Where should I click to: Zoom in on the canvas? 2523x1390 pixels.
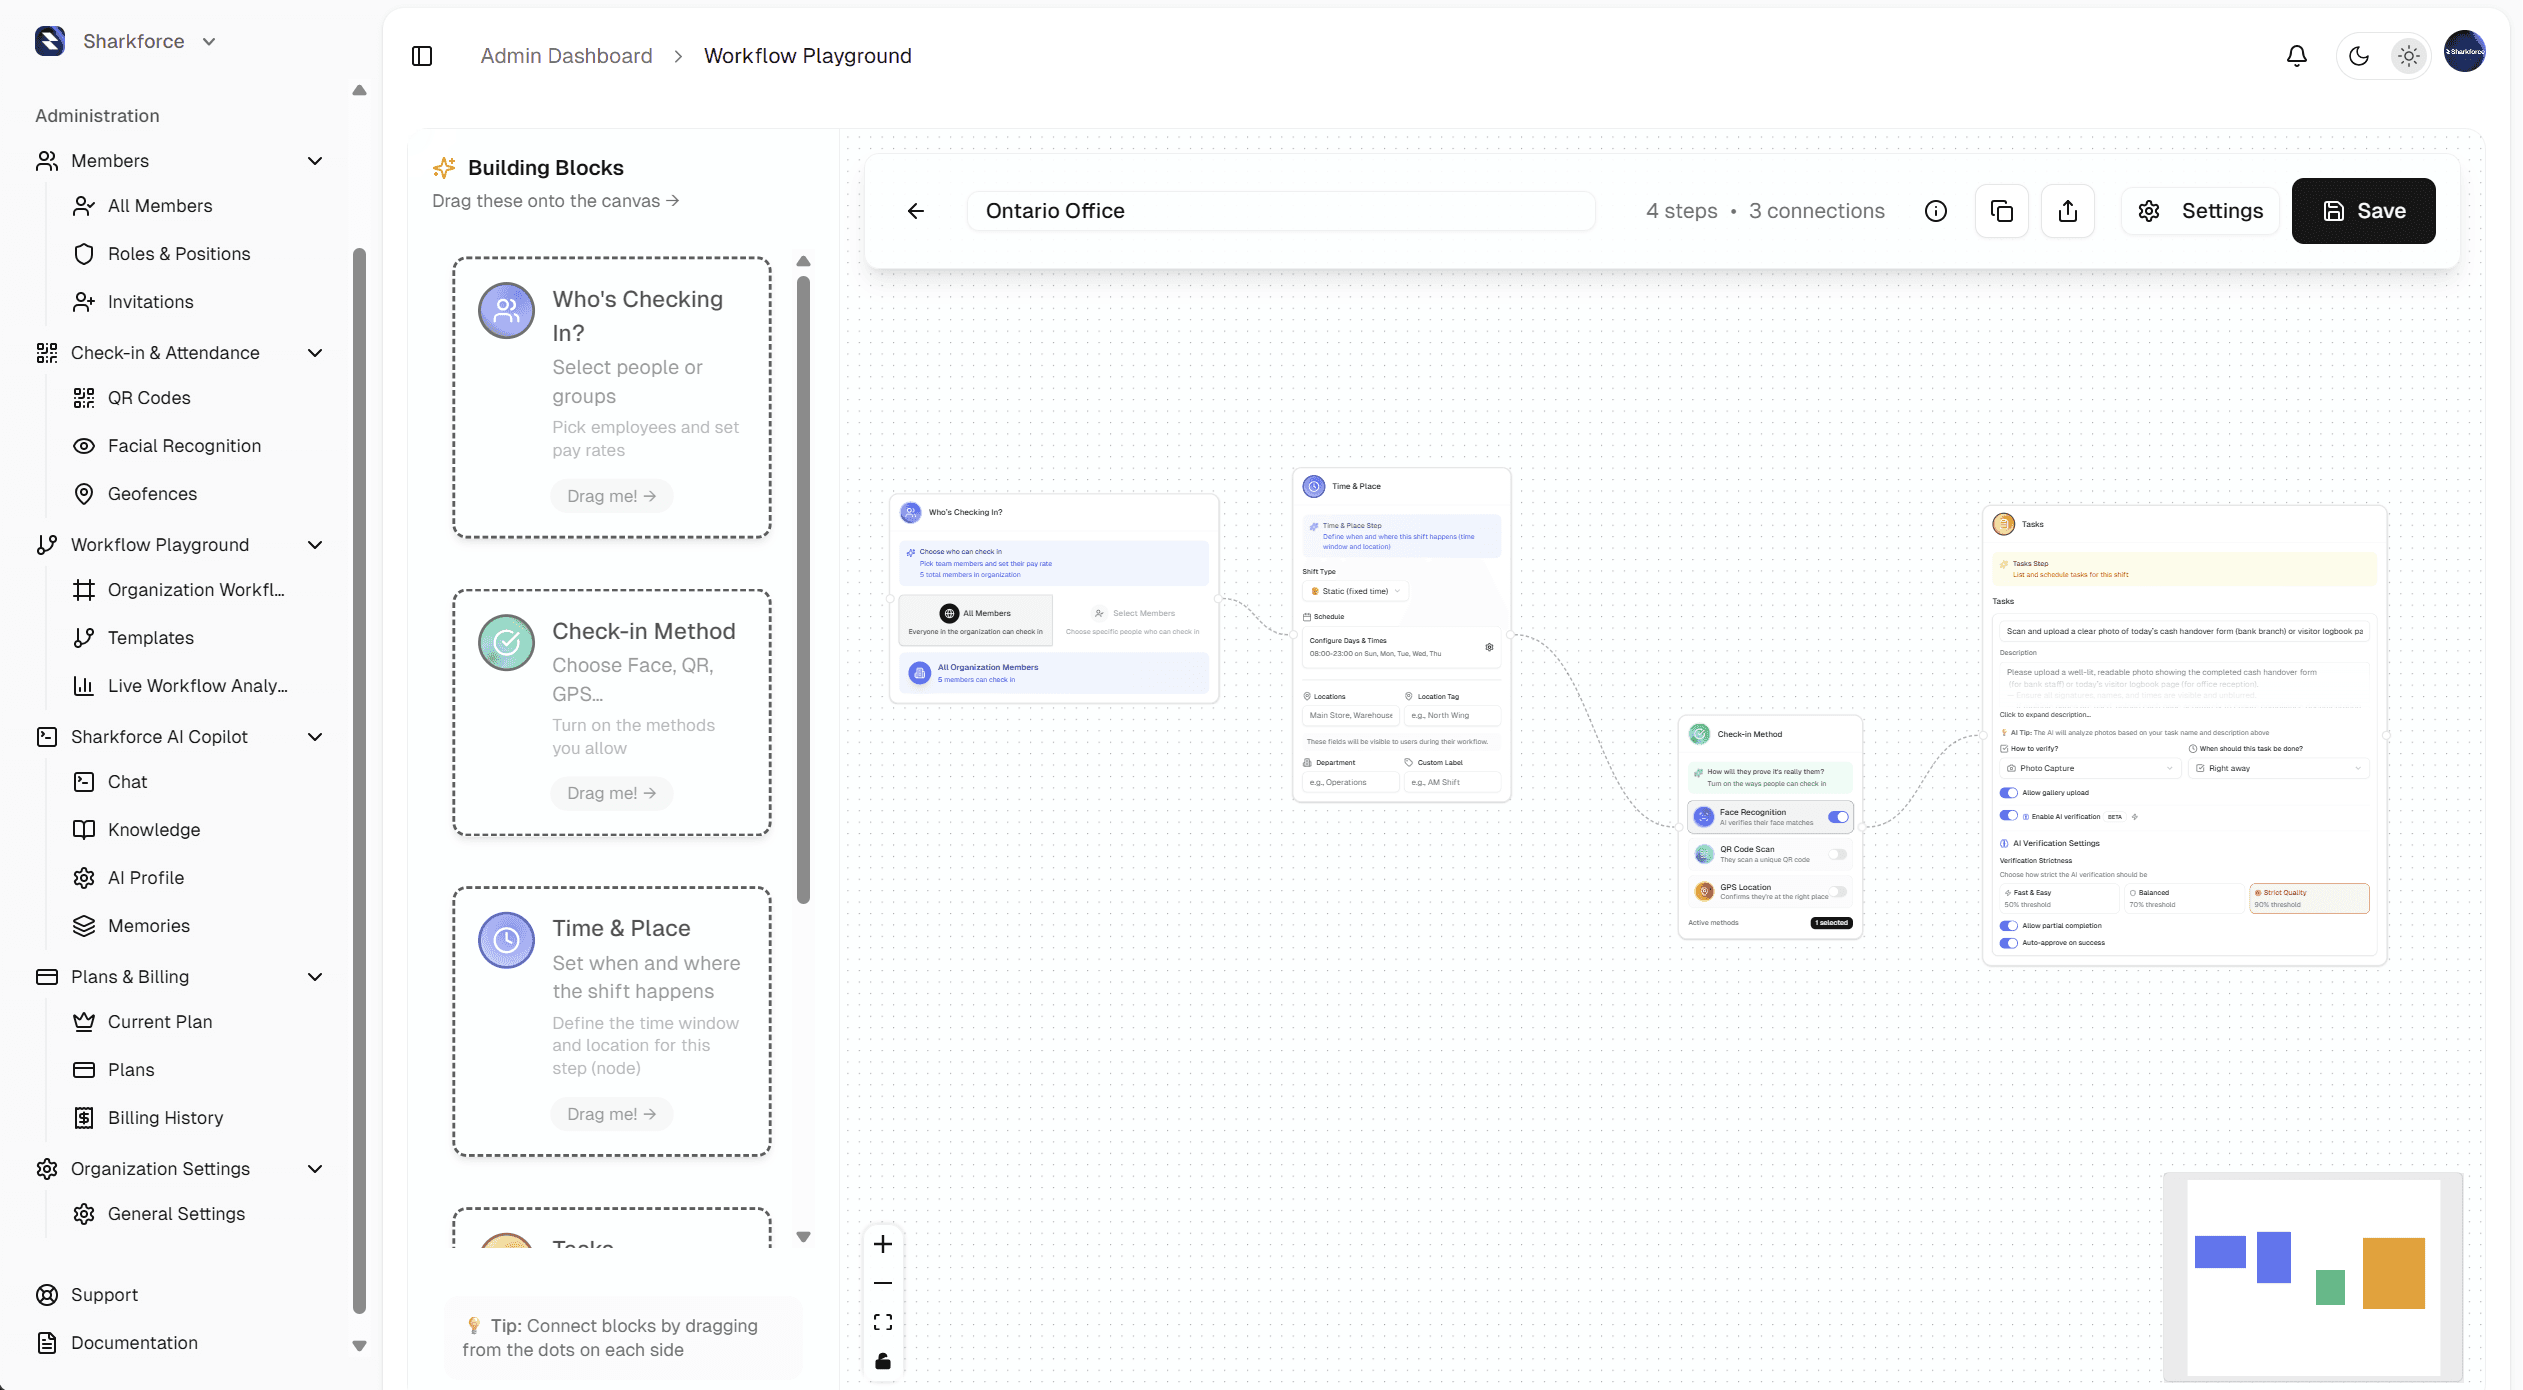click(x=883, y=1244)
